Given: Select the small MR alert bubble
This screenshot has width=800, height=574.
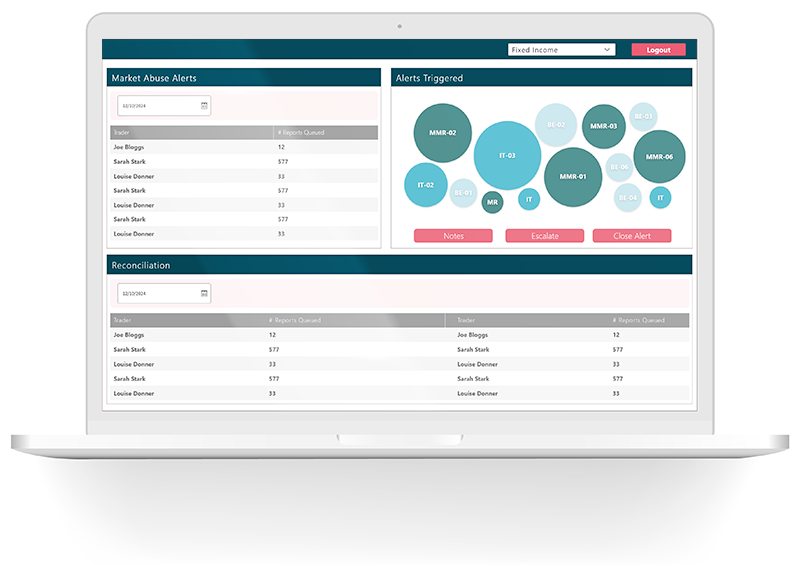Looking at the screenshot, I should (492, 202).
